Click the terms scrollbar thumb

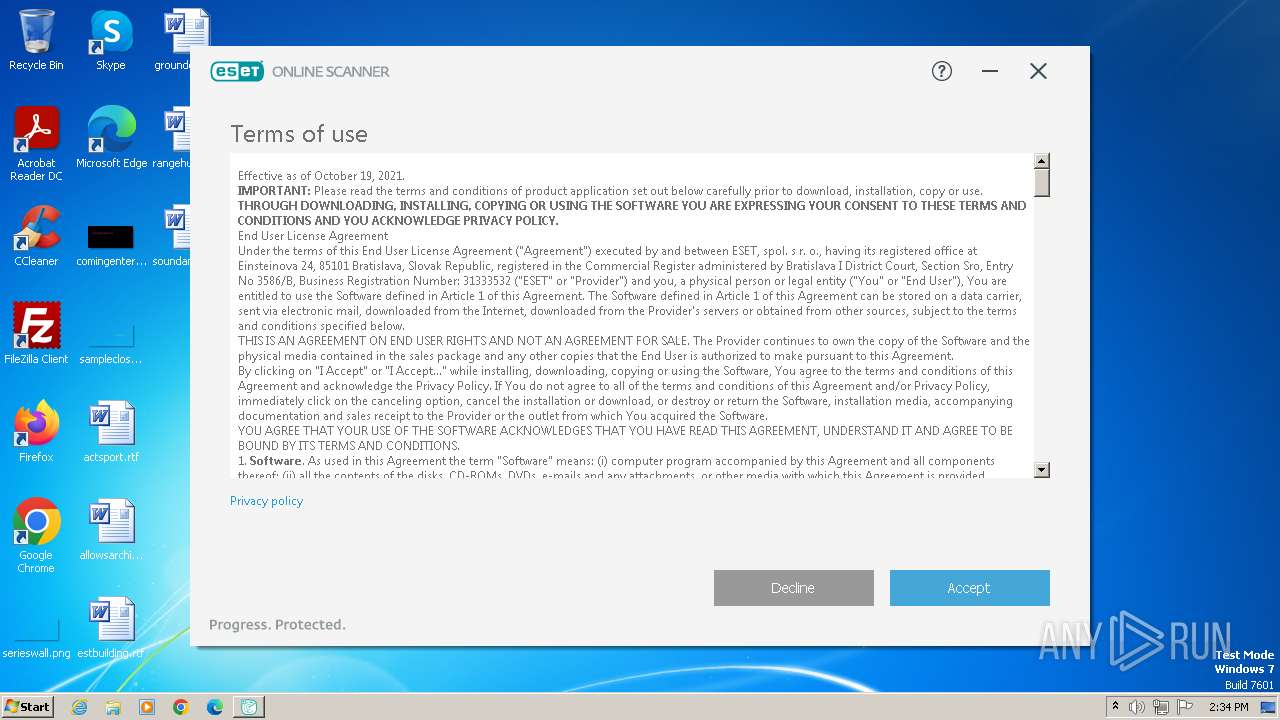tap(1041, 183)
